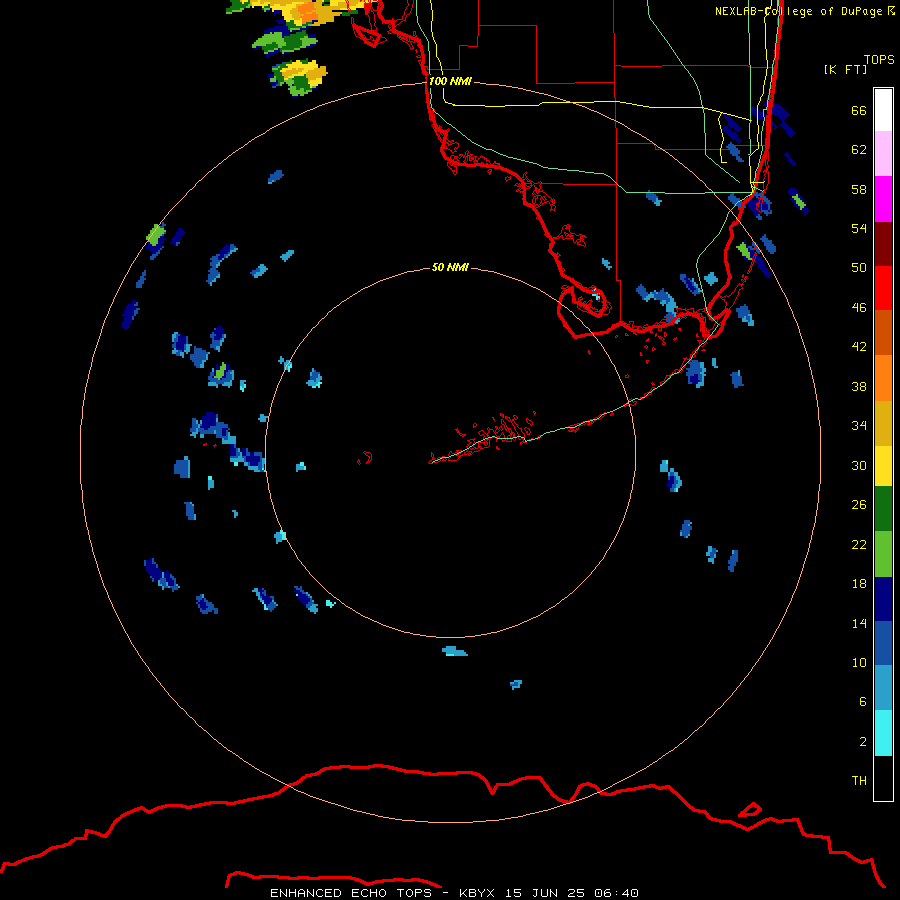
Task: Click the navy blue legend swatch
Action: [x=883, y=599]
